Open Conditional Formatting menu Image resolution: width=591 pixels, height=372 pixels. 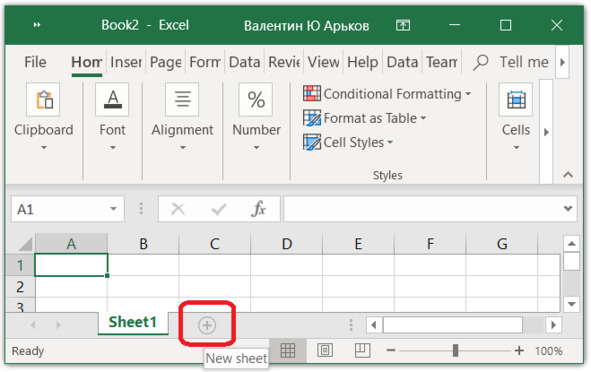point(387,93)
